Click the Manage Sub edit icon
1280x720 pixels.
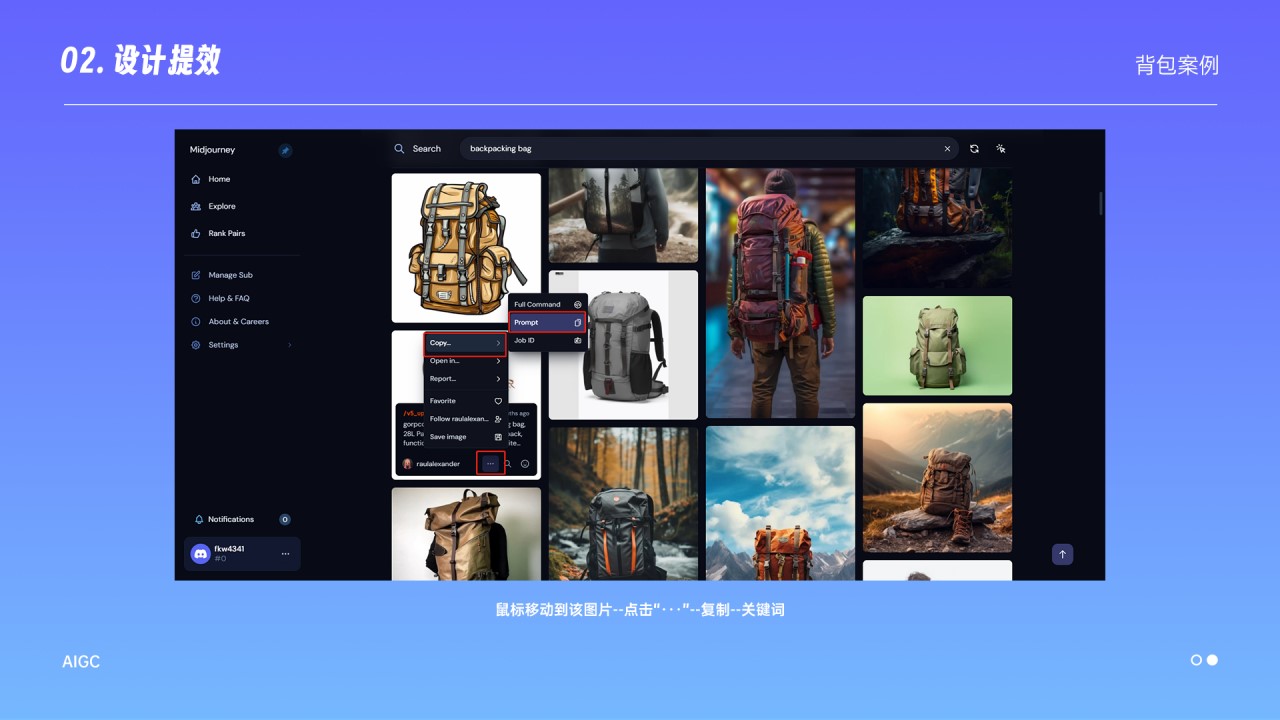click(x=196, y=275)
